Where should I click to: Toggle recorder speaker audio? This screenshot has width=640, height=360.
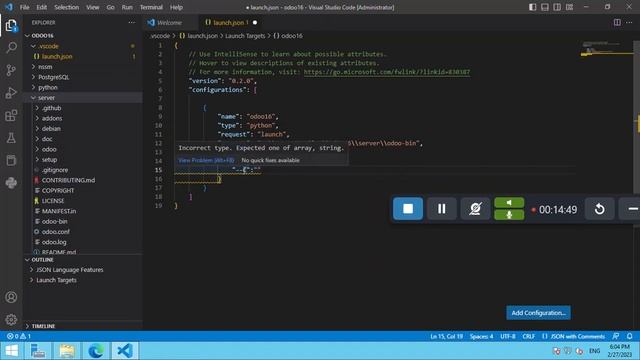click(509, 202)
